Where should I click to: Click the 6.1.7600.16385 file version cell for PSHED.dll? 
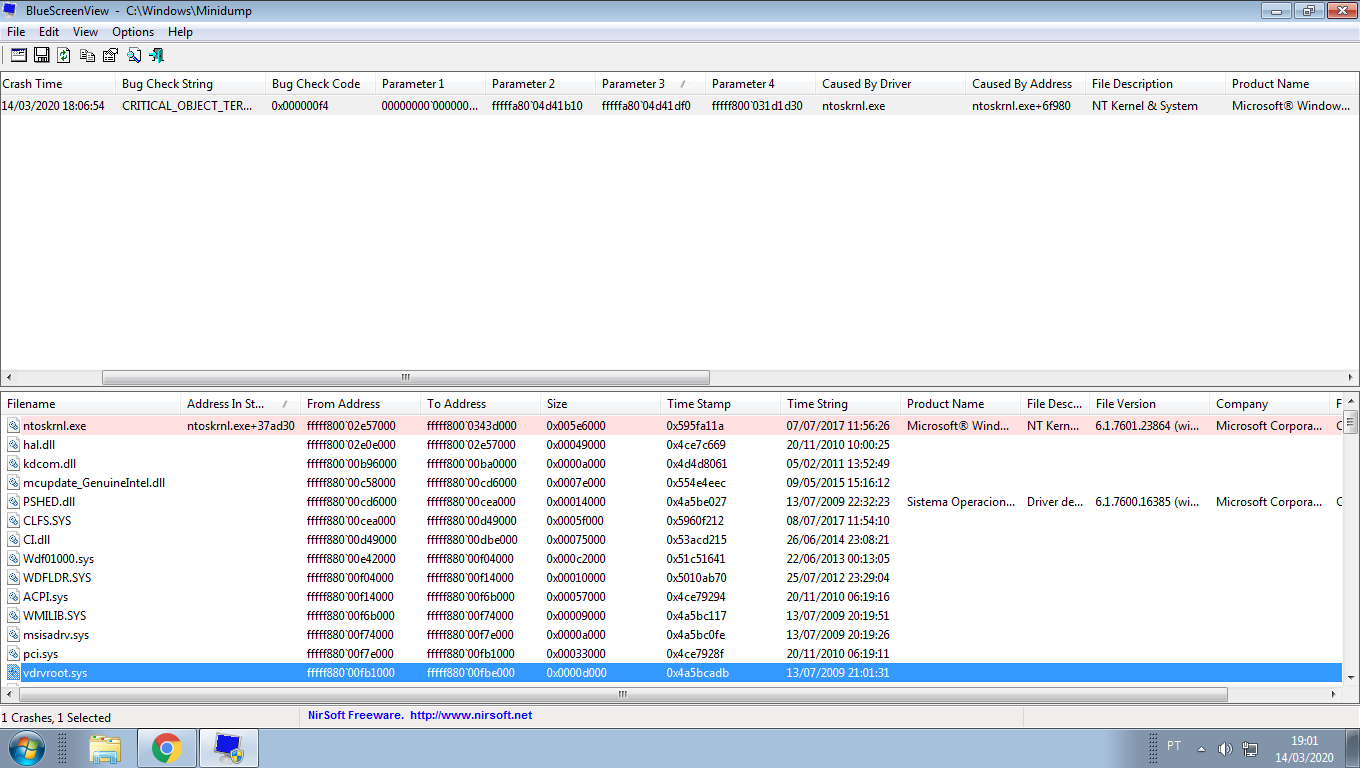click(x=1147, y=502)
